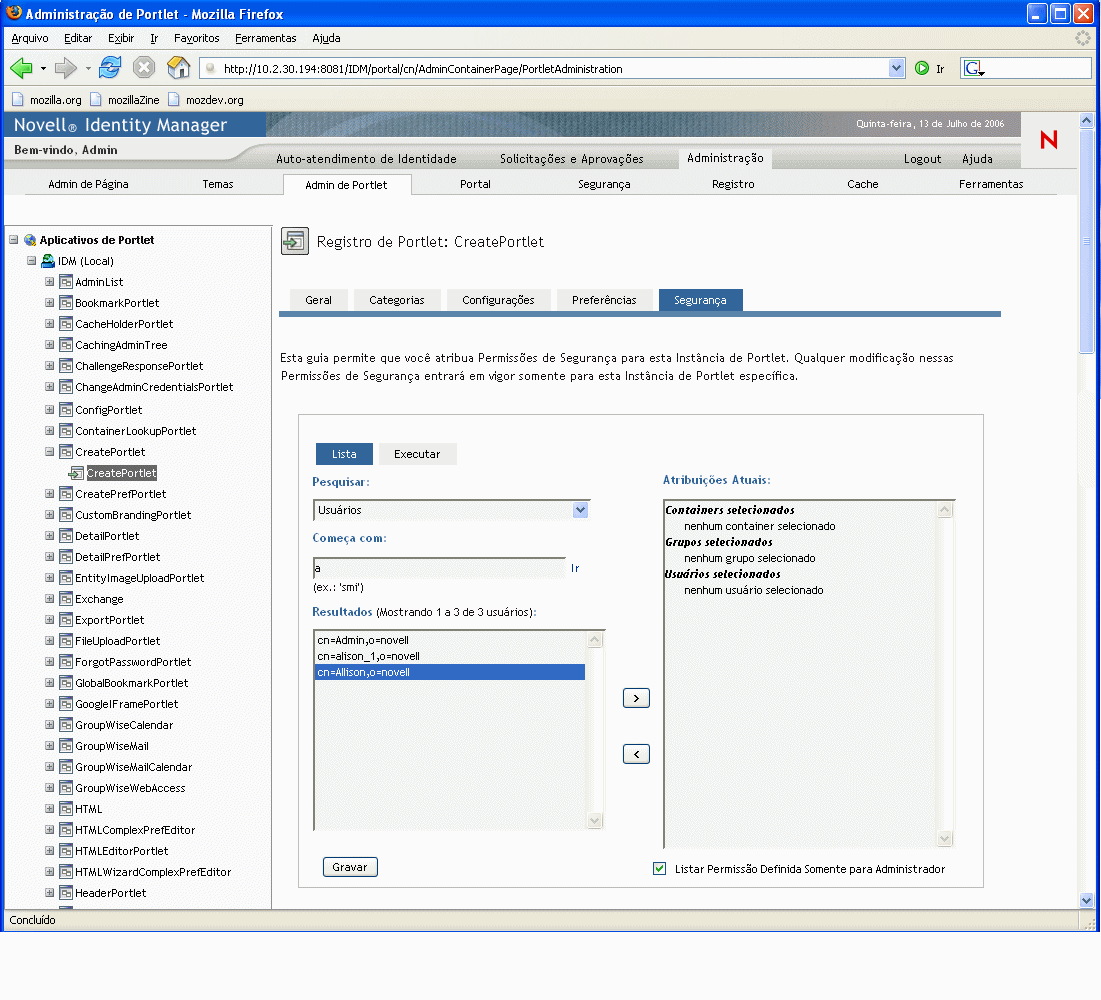1101x1000 pixels.
Task: Click the AdminList portlet icon in tree
Action: click(x=66, y=282)
